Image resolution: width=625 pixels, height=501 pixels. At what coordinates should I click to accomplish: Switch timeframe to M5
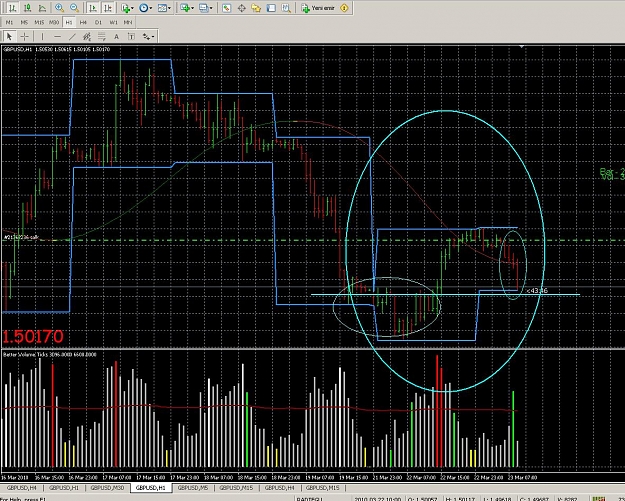(x=24, y=22)
